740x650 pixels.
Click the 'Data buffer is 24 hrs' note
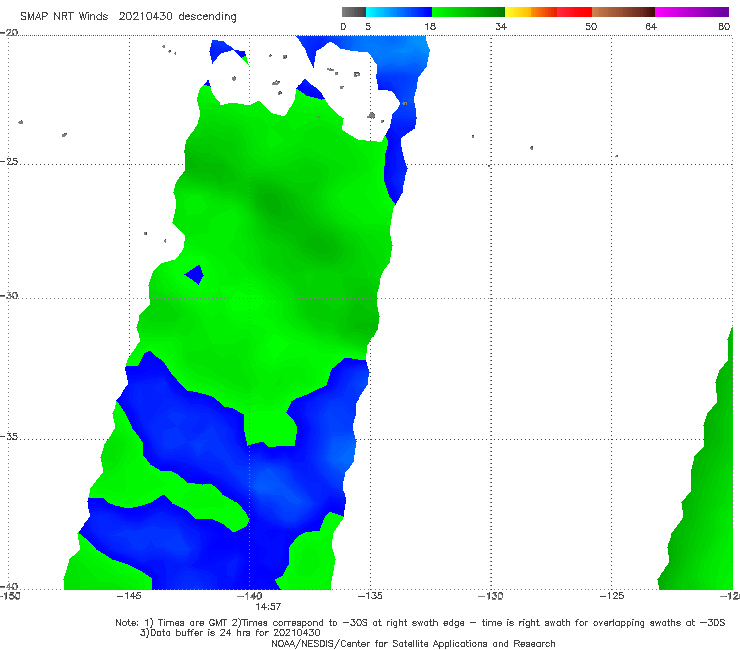pyautogui.click(x=230, y=633)
